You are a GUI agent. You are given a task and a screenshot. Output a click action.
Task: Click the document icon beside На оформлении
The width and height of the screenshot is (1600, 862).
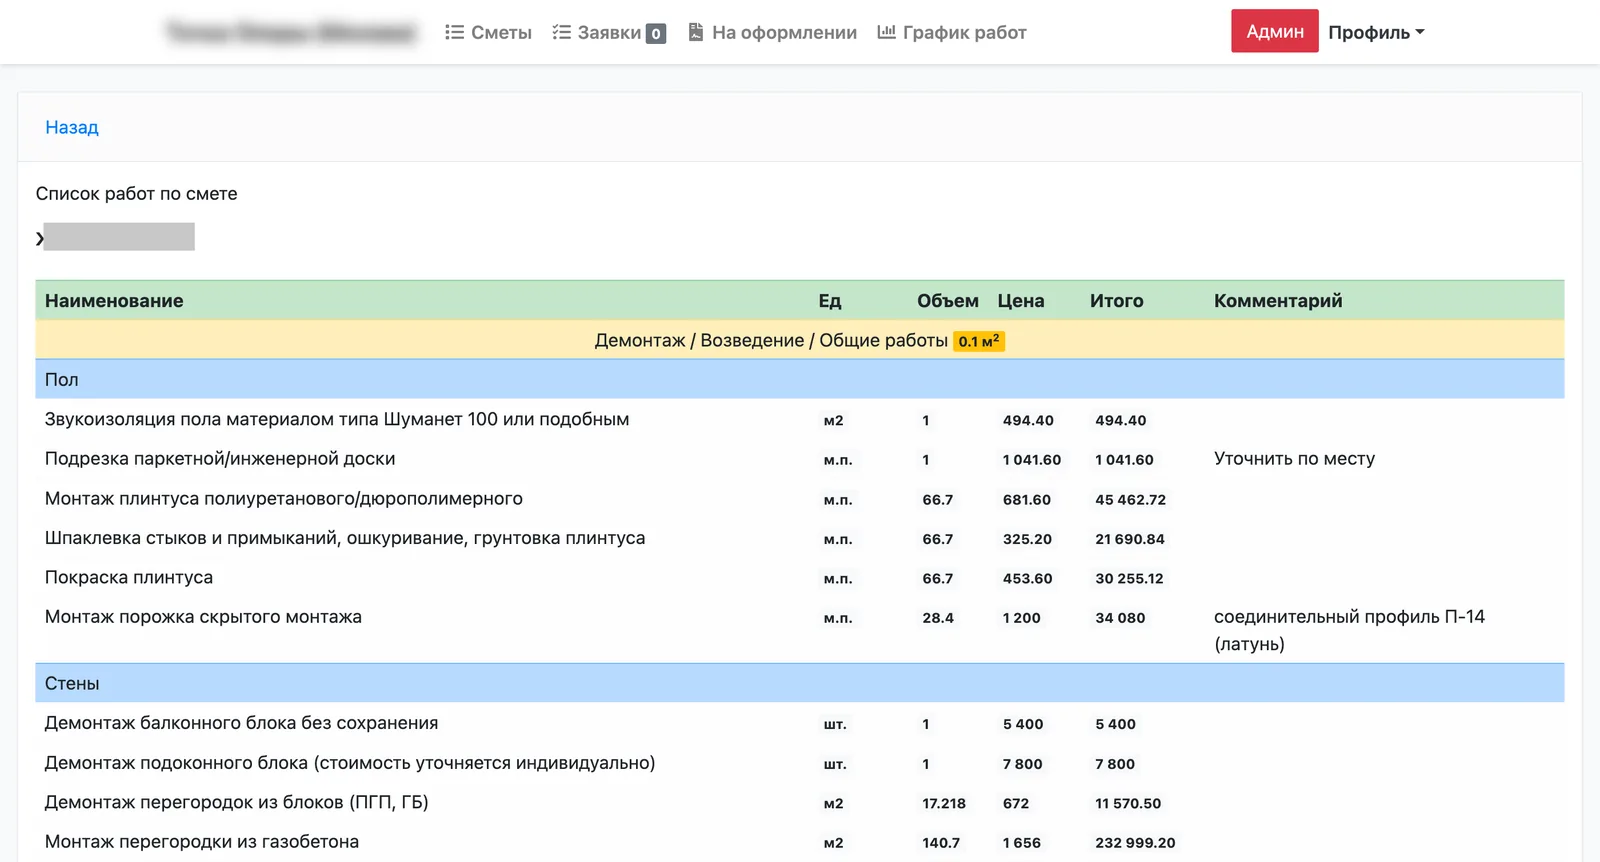pos(696,32)
